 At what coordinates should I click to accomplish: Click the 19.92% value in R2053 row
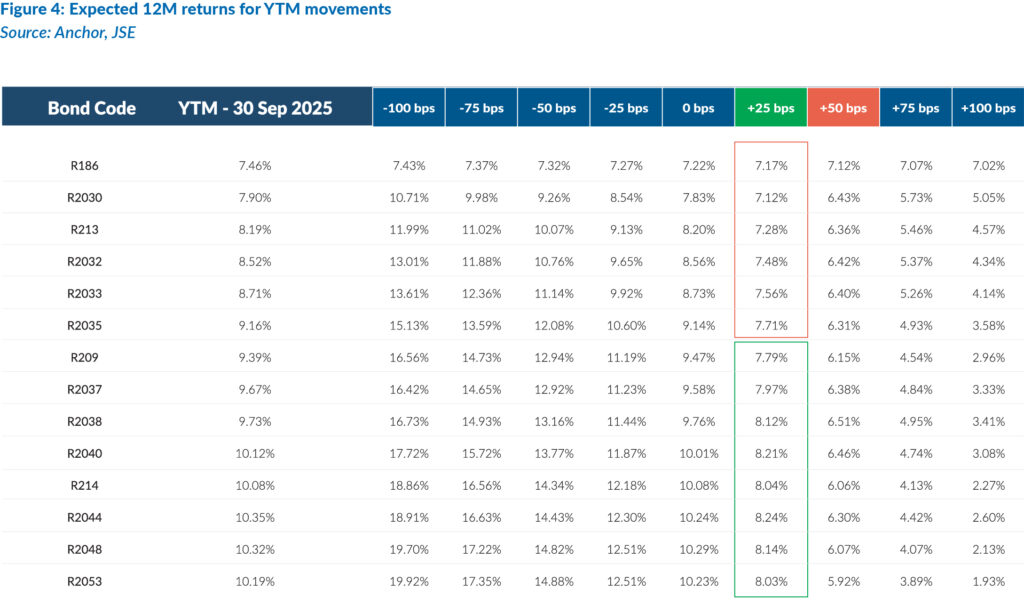[x=408, y=581]
